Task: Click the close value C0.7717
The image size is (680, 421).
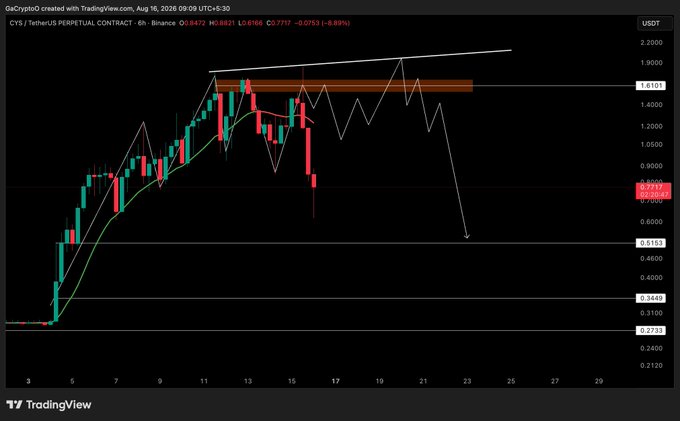Action: click(x=278, y=23)
